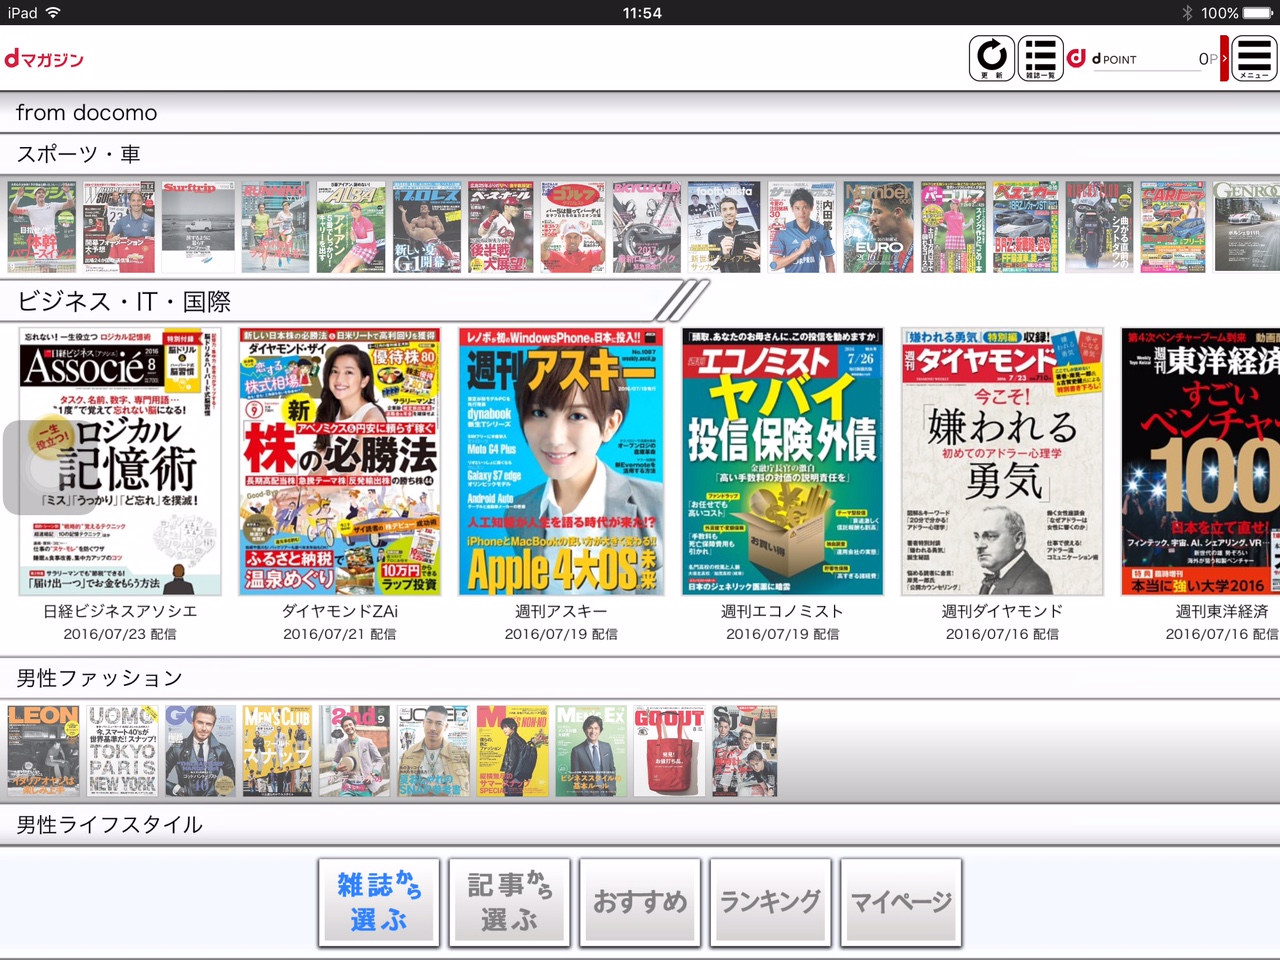Open the CARトップ magazine thumbnail

[x=1173, y=227]
